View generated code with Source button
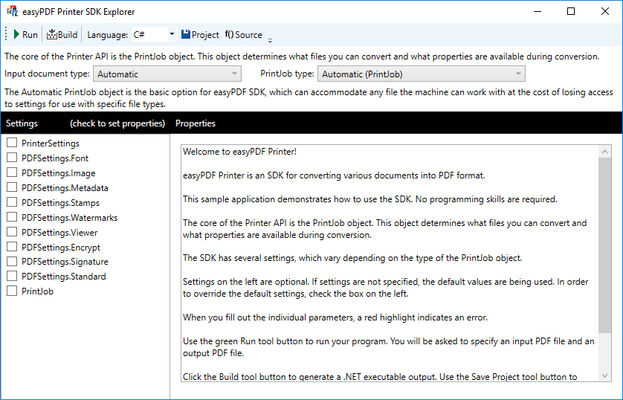 244,35
